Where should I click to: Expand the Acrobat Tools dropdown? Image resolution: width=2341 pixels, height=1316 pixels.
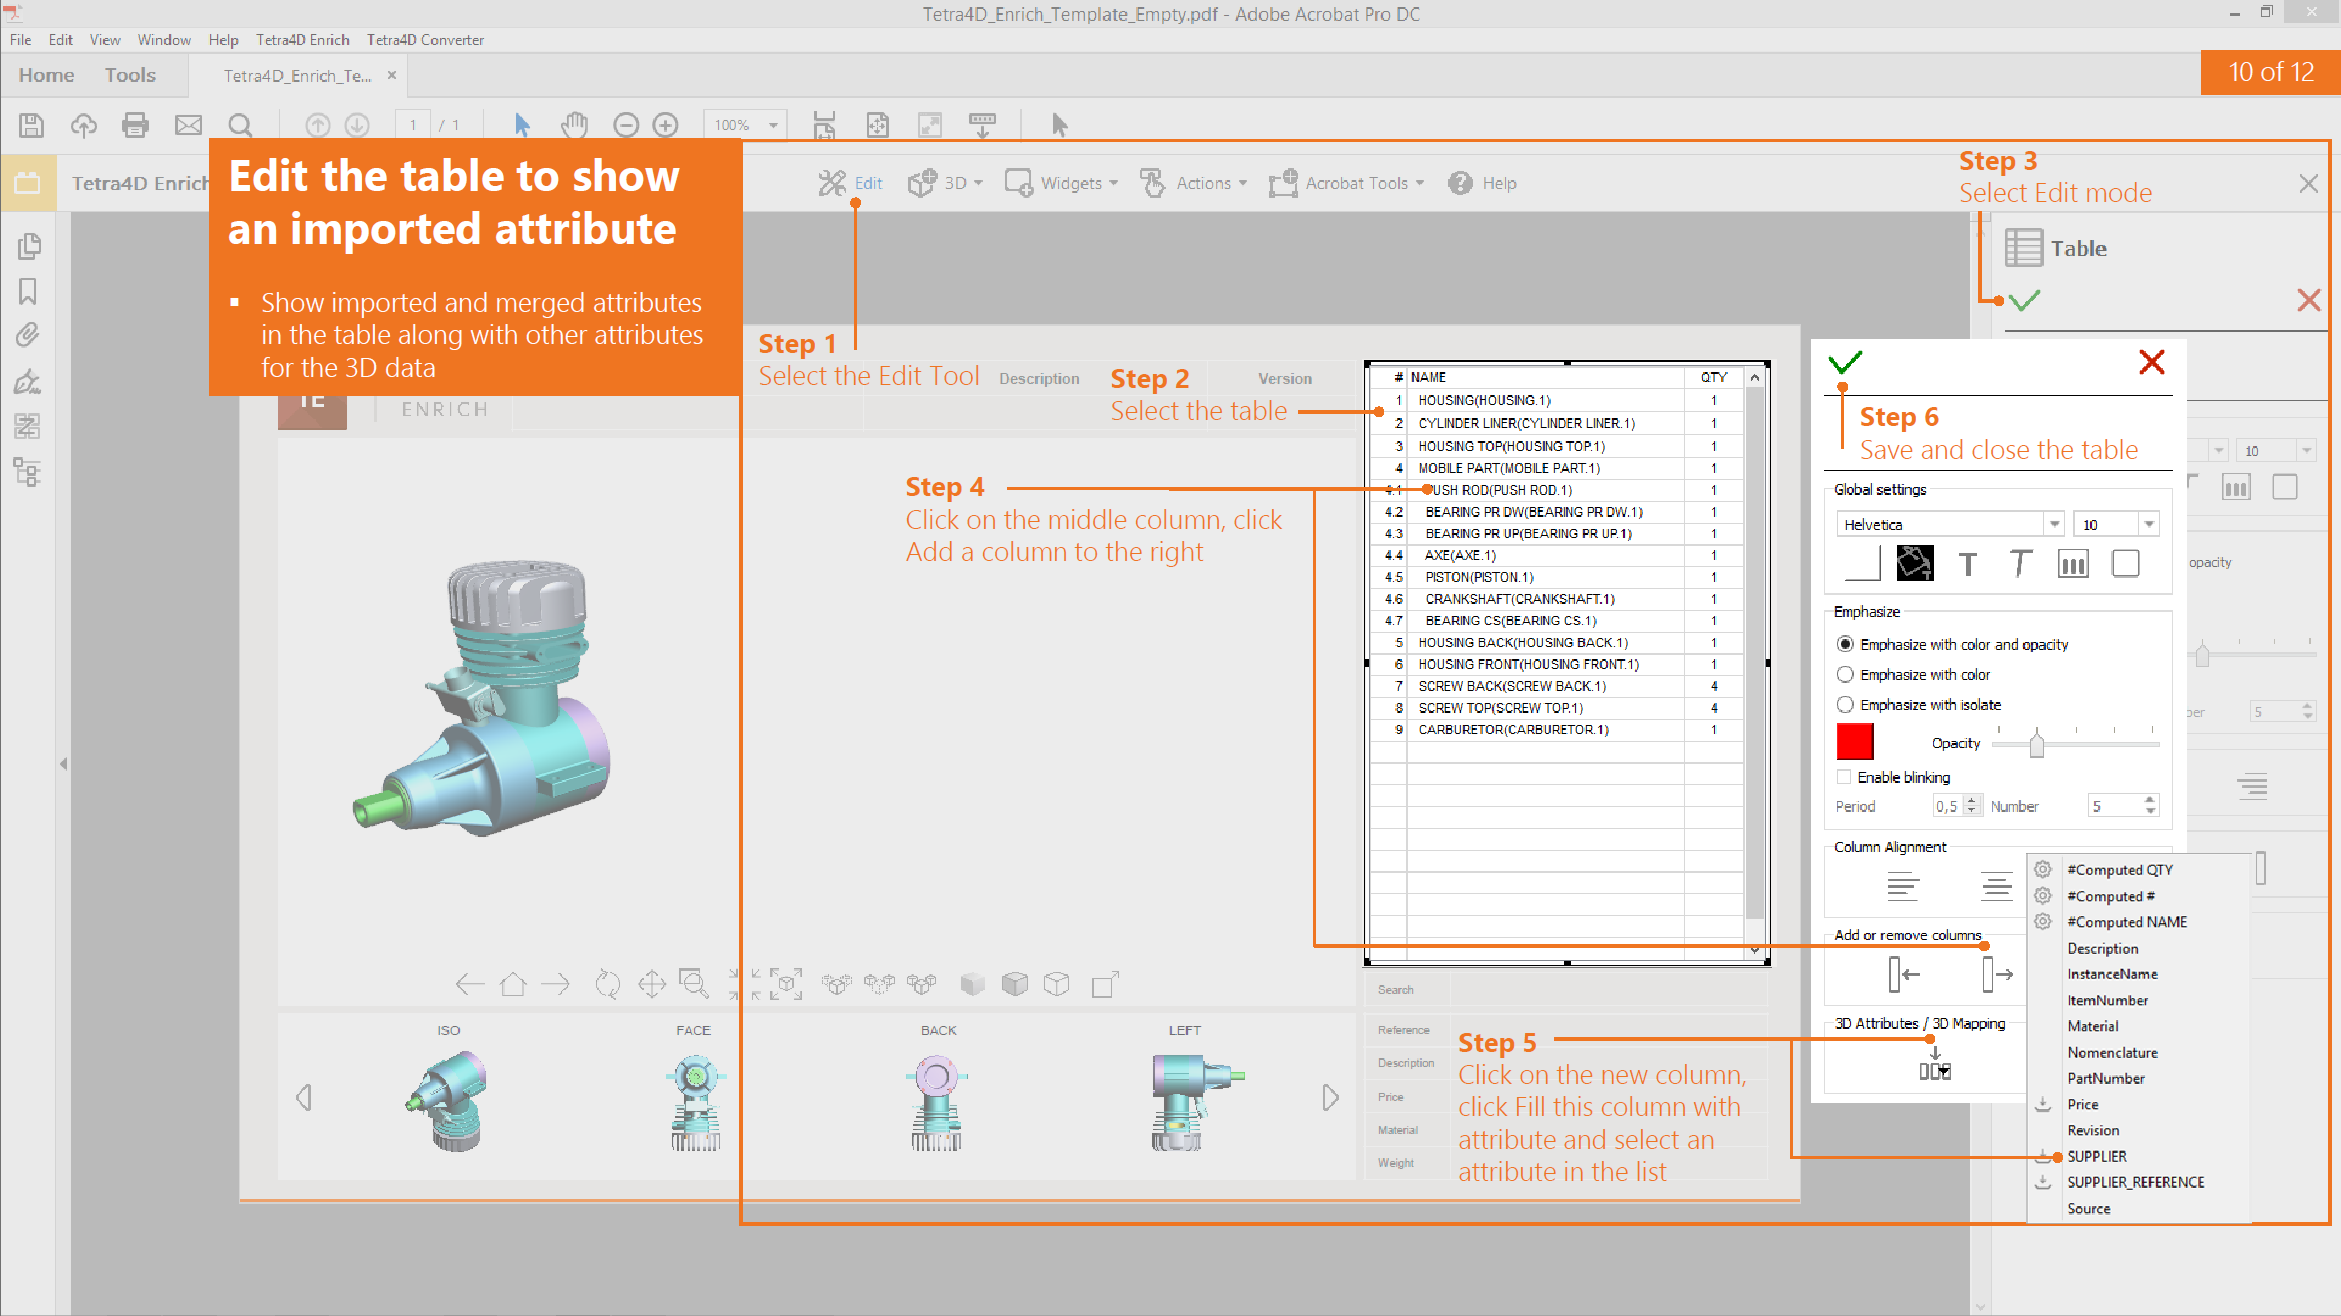tap(1346, 183)
